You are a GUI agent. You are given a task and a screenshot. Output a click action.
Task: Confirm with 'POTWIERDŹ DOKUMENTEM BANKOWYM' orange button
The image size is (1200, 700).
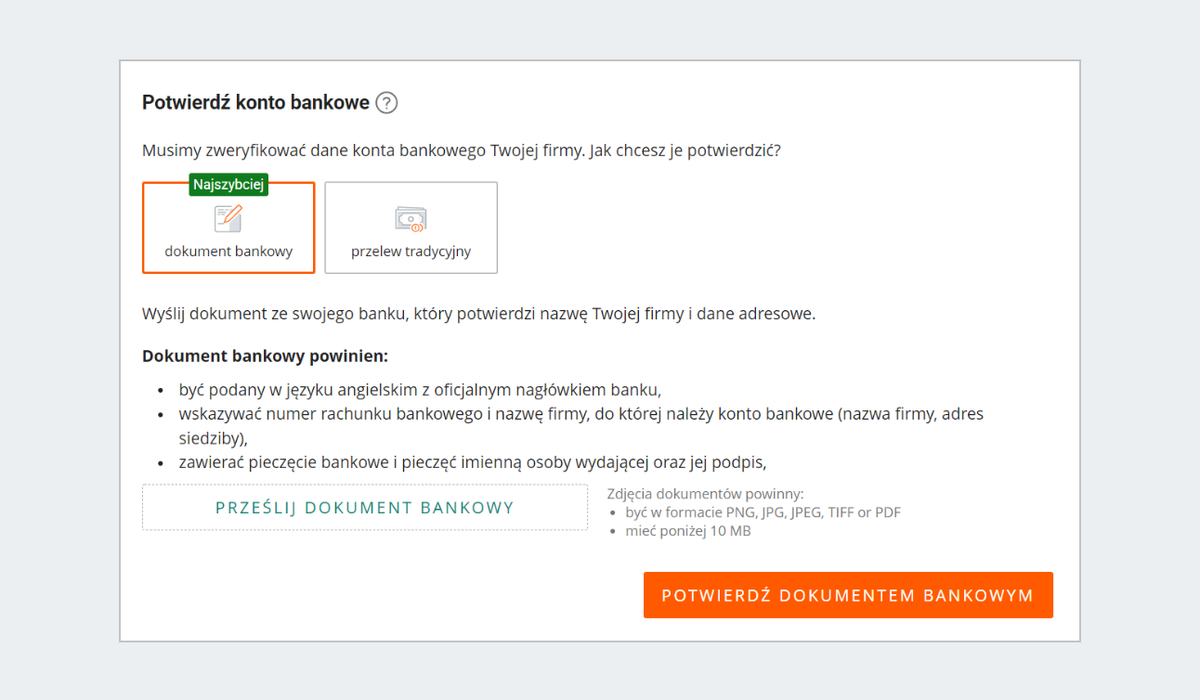tap(848, 595)
